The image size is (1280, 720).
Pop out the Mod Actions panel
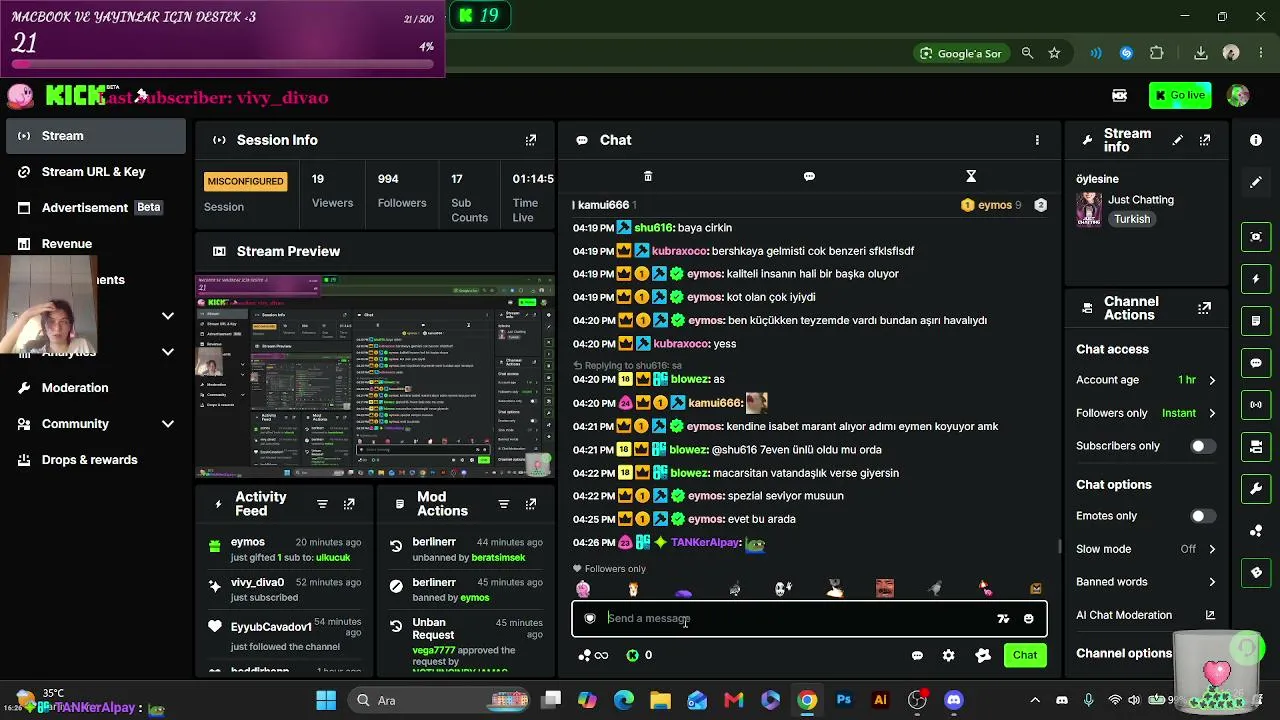531,504
